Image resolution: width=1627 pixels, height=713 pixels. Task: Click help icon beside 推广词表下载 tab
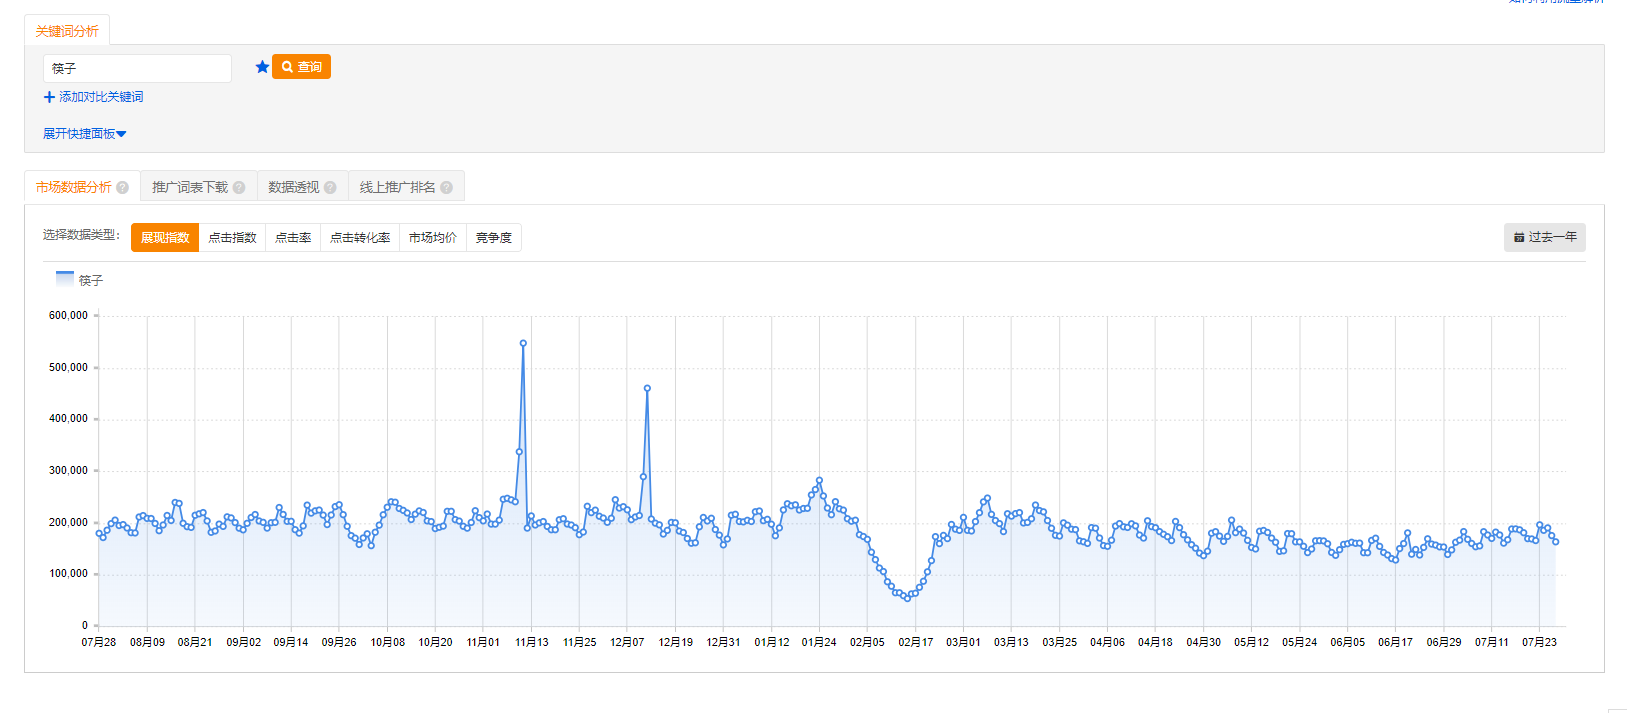(x=239, y=188)
